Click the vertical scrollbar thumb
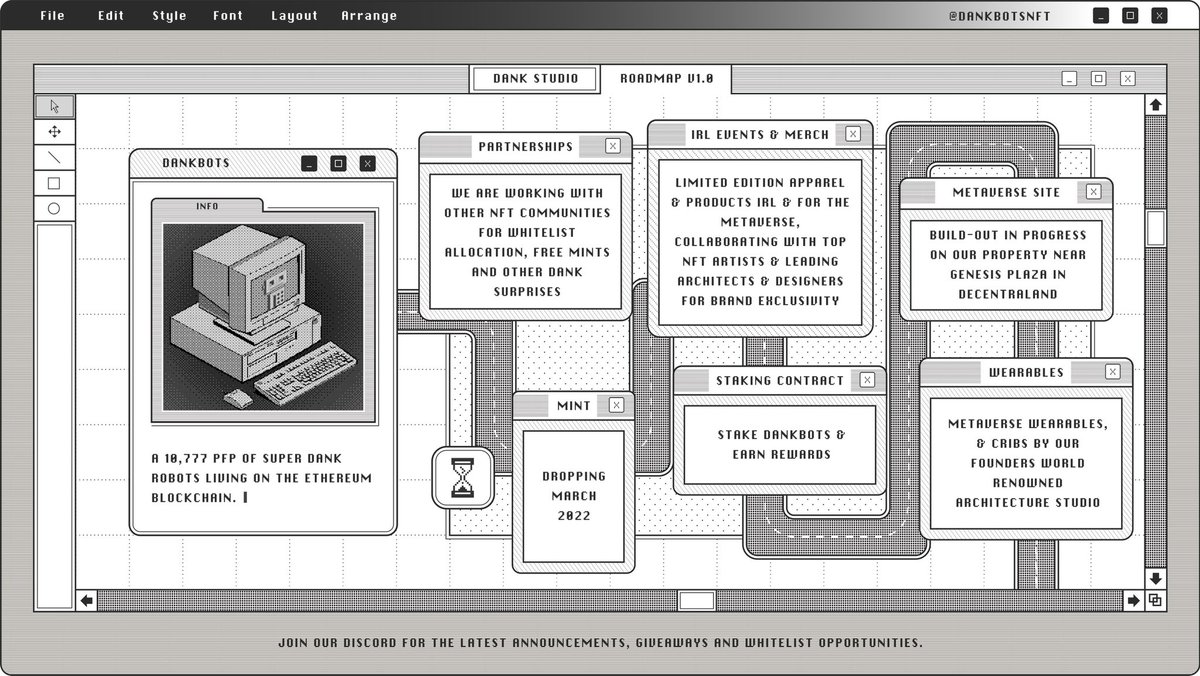This screenshot has width=1200, height=676. (1155, 227)
